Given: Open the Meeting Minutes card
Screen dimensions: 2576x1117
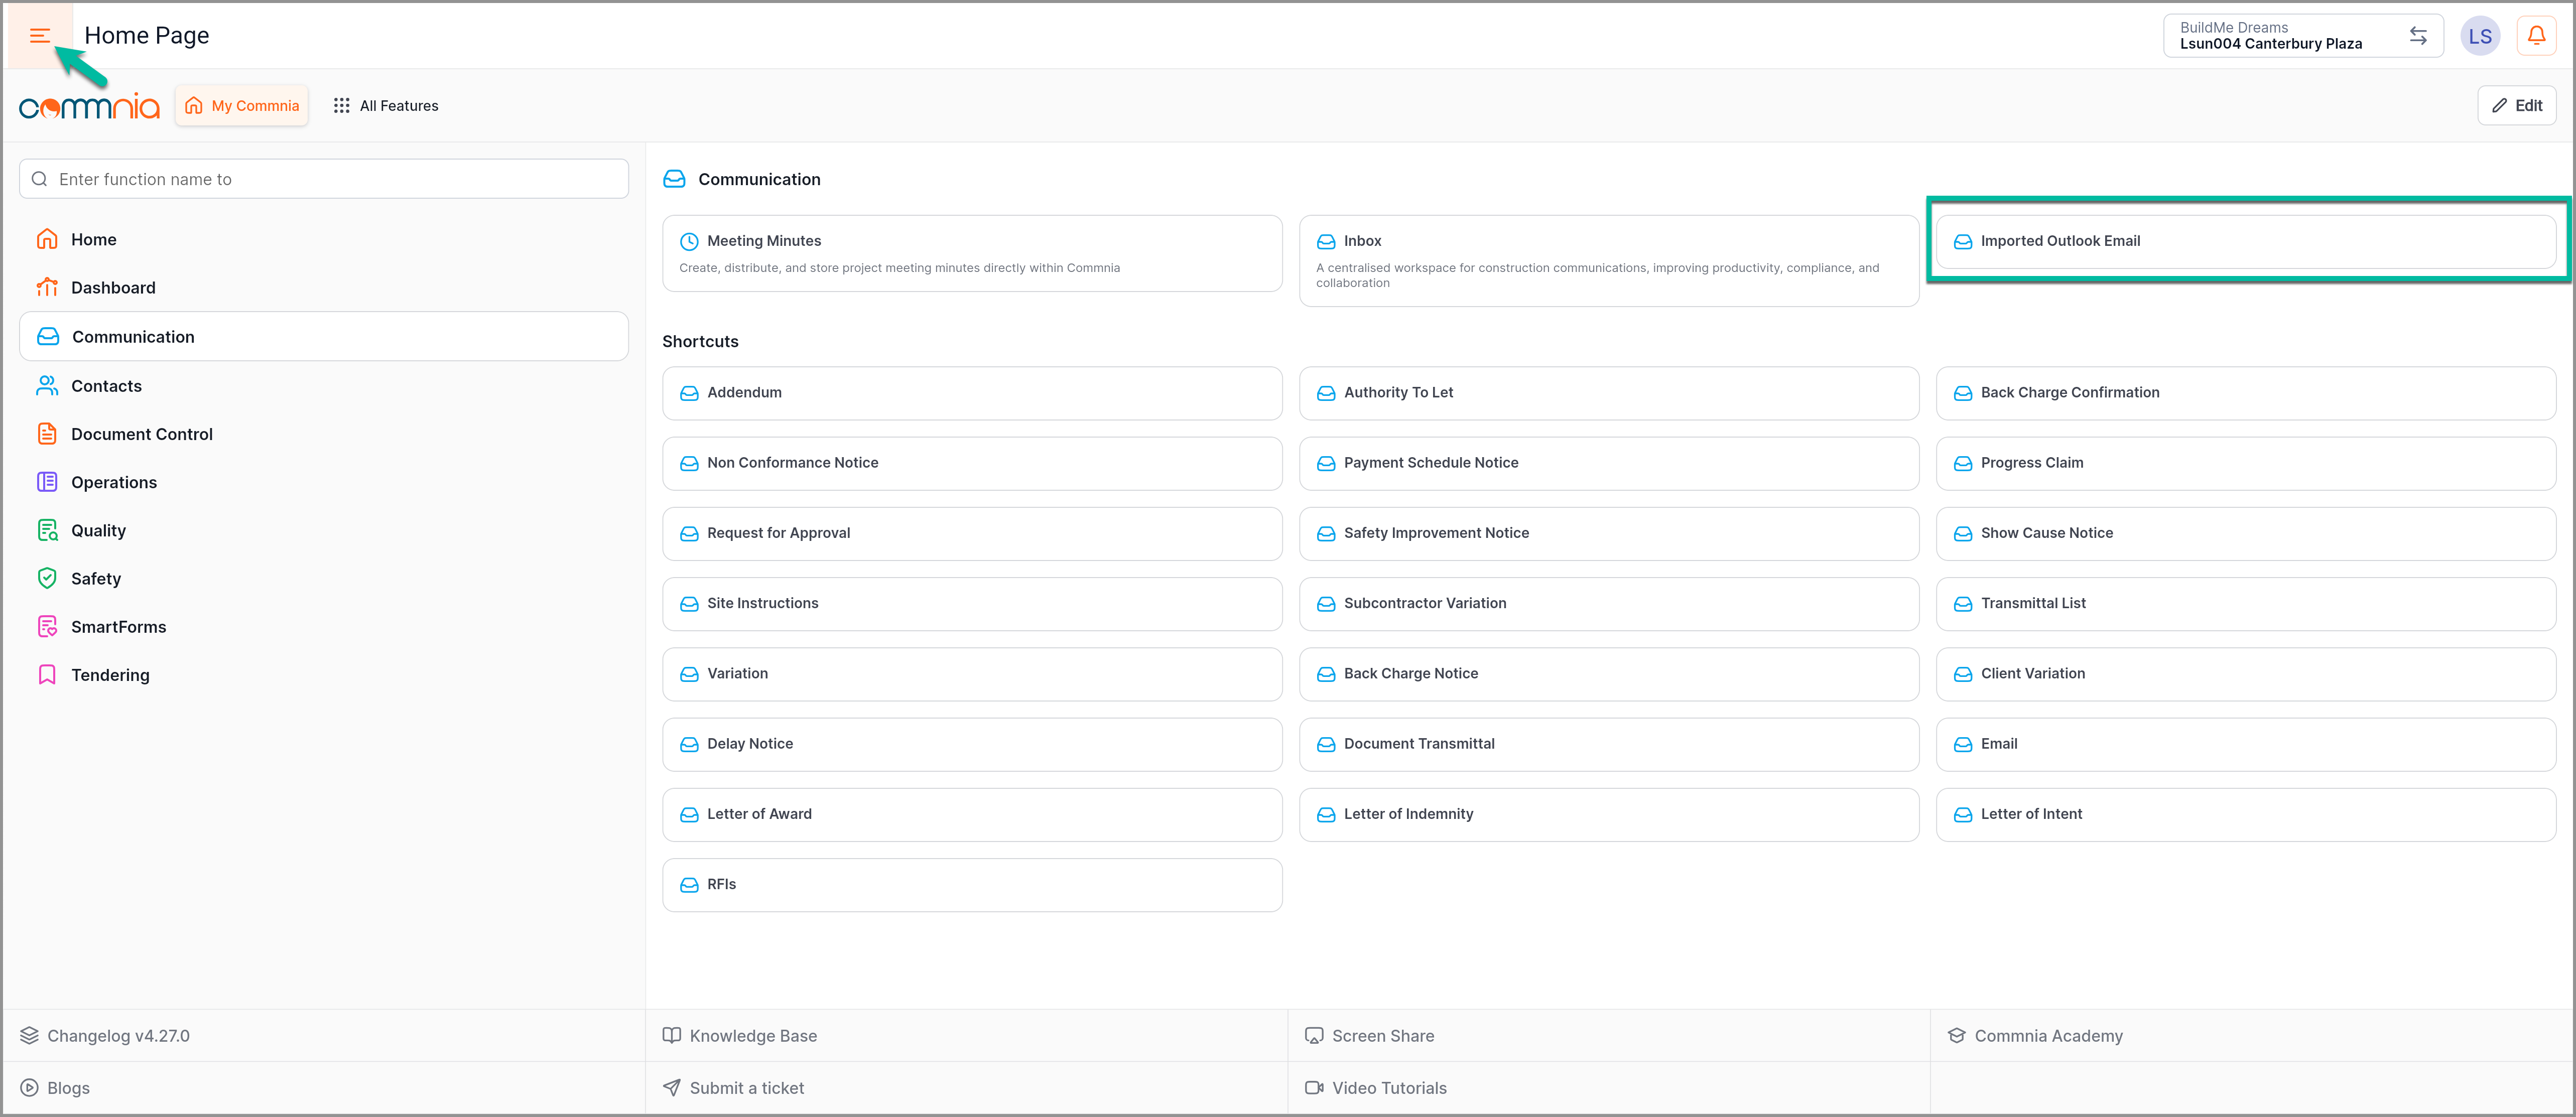Looking at the screenshot, I should point(971,253).
